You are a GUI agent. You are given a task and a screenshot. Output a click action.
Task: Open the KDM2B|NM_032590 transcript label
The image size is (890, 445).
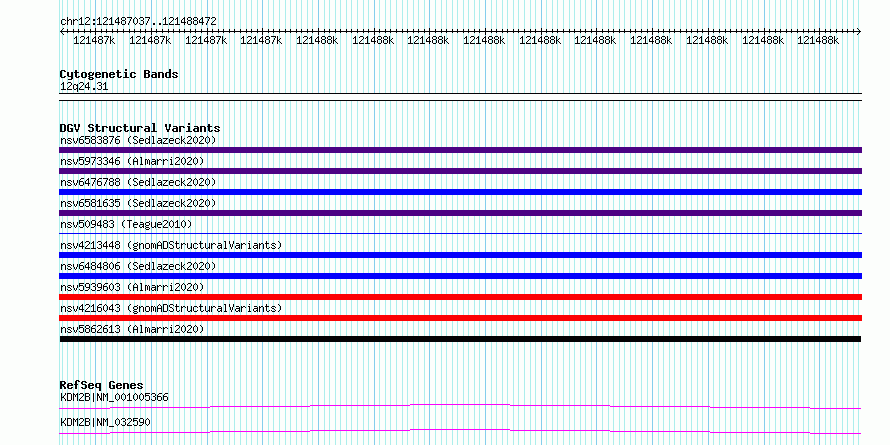105,423
